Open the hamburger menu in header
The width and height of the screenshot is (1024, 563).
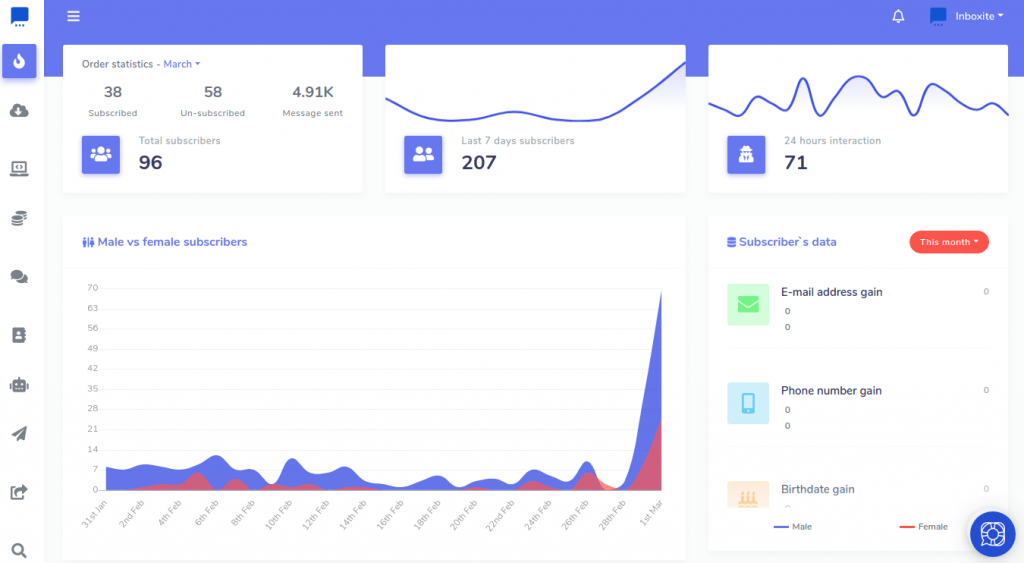pyautogui.click(x=73, y=16)
